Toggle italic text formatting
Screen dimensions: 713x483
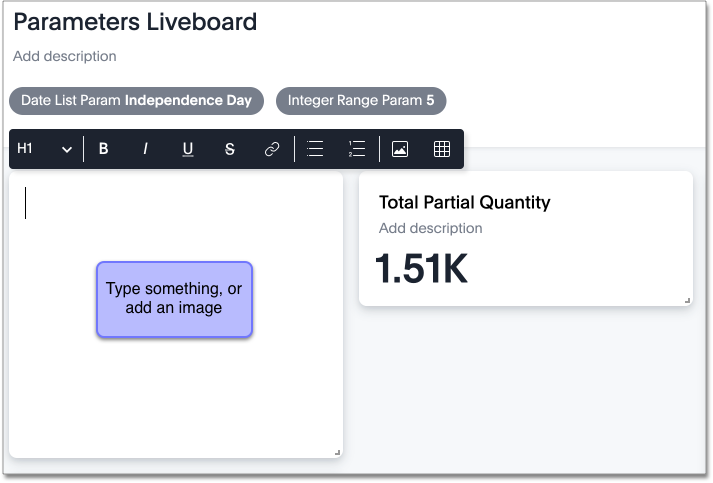[145, 149]
